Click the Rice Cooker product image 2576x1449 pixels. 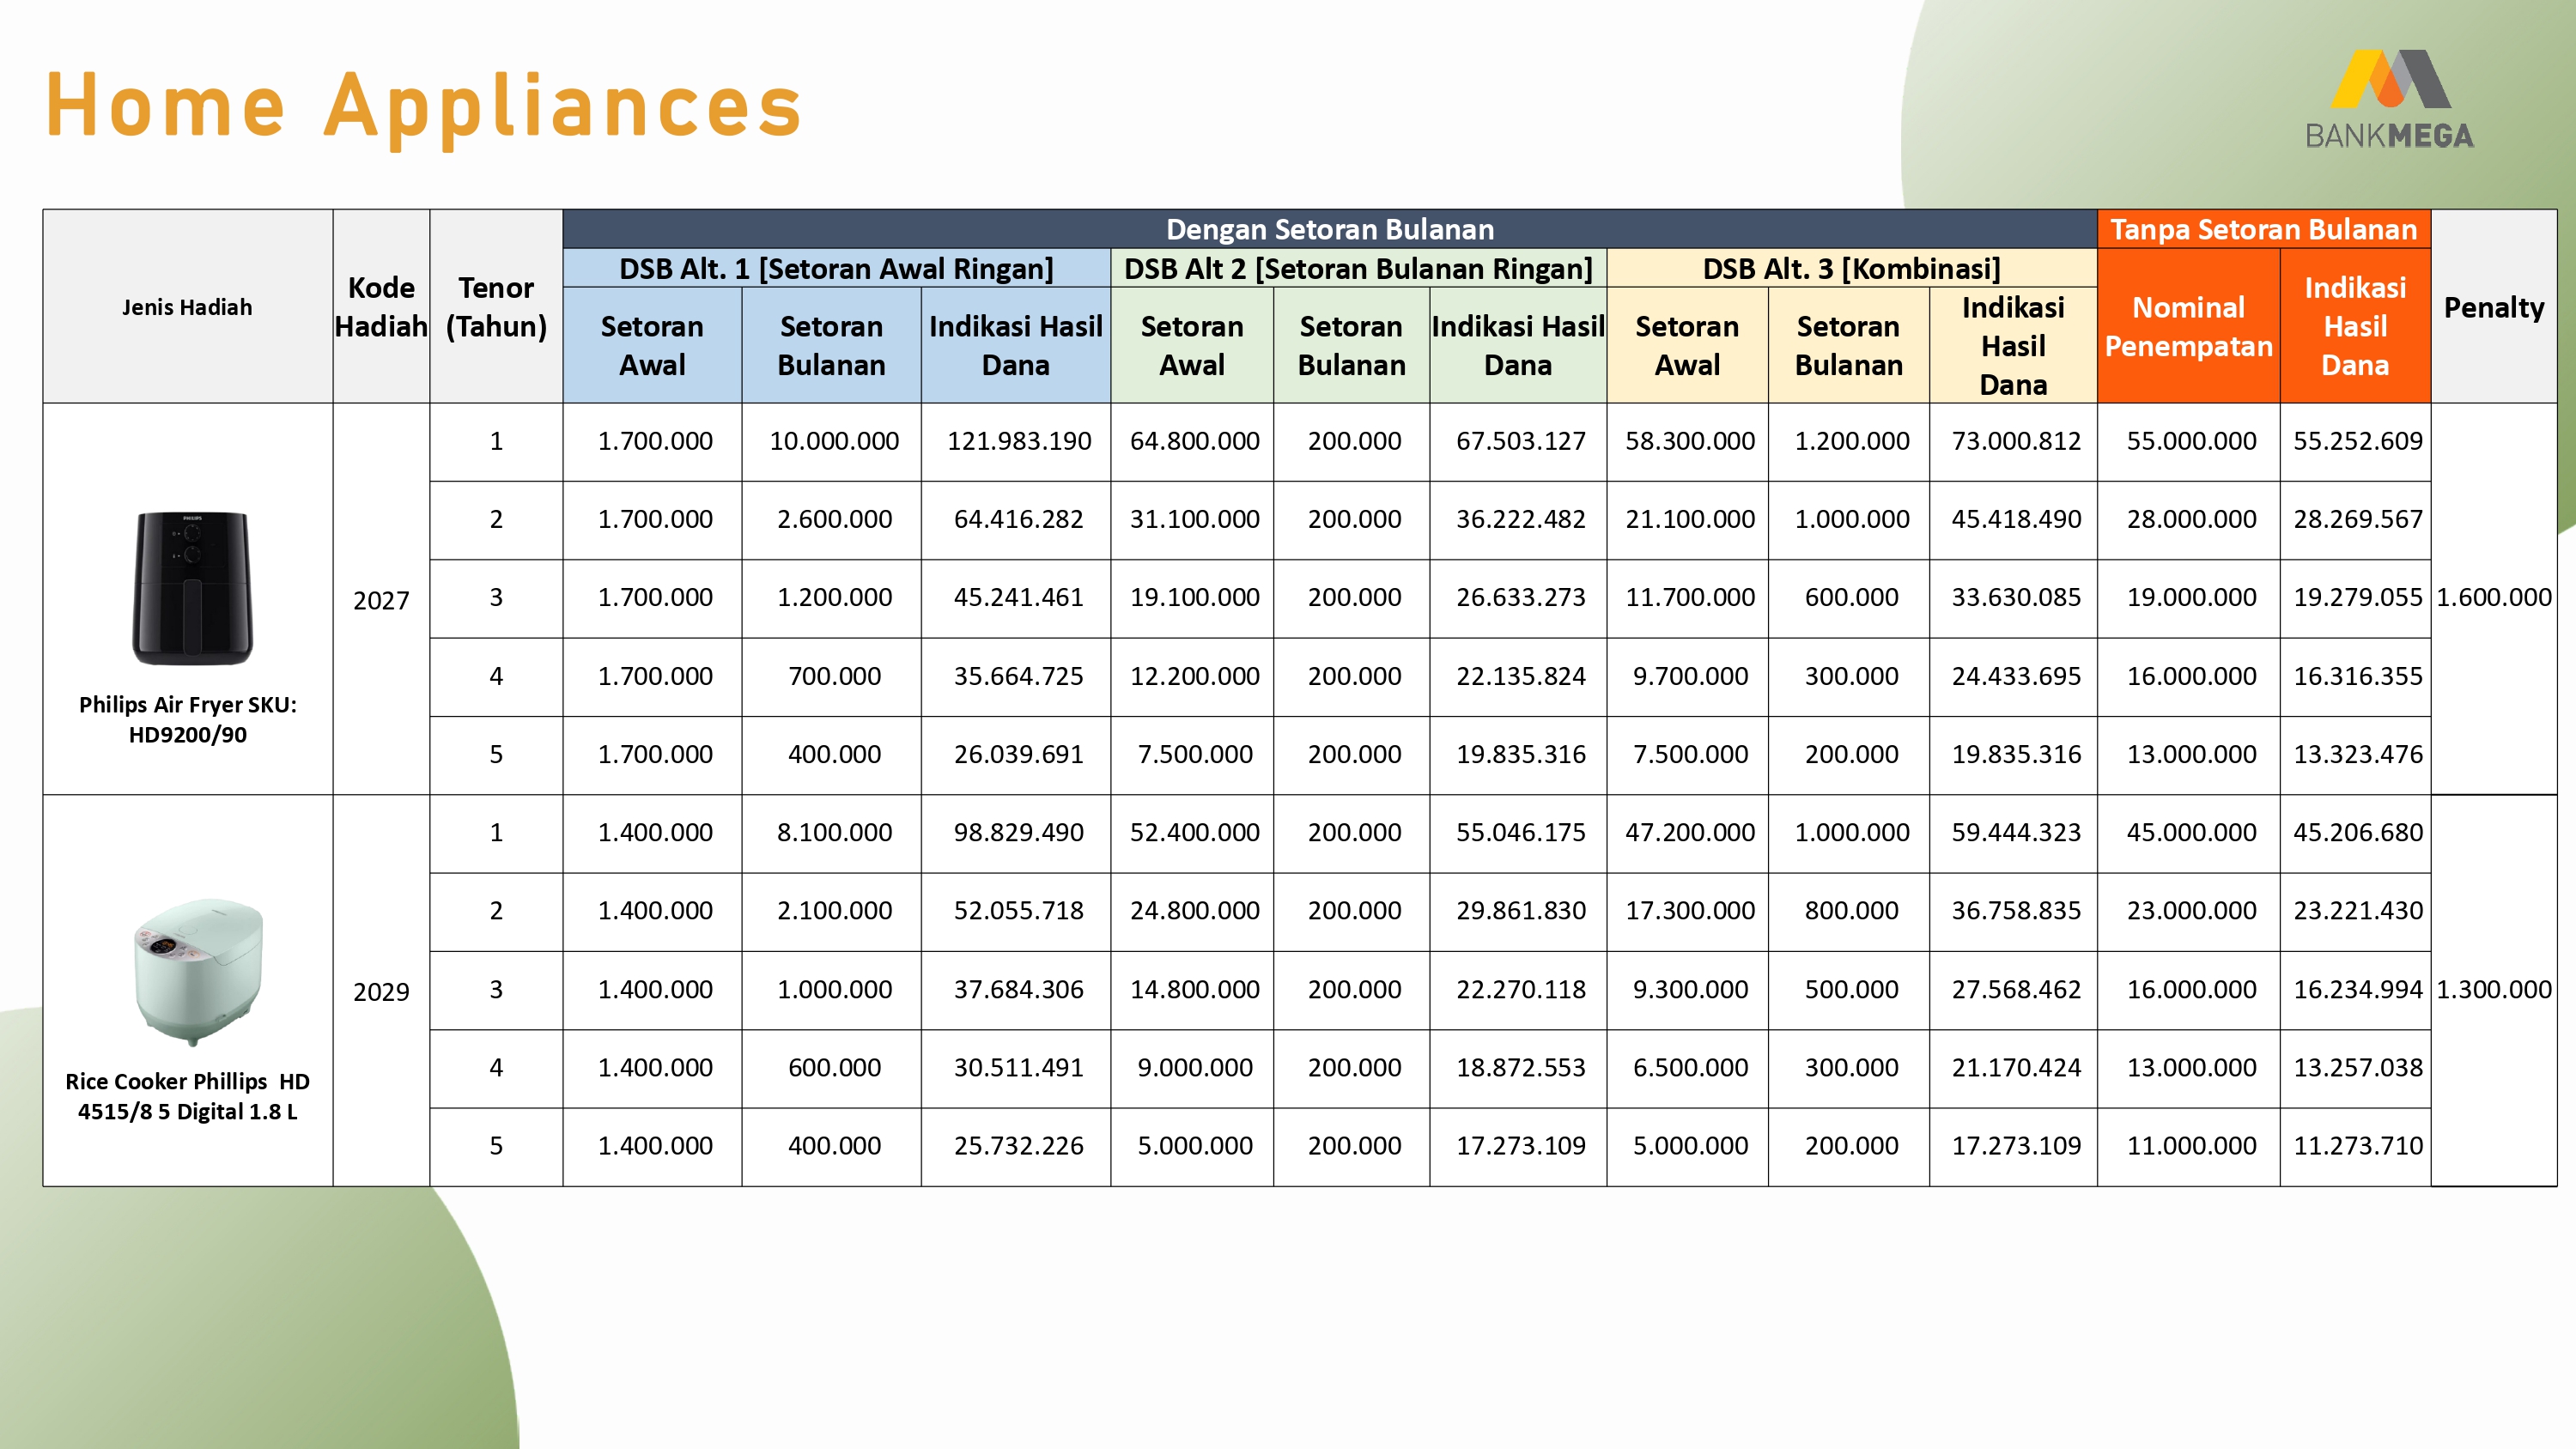click(198, 971)
